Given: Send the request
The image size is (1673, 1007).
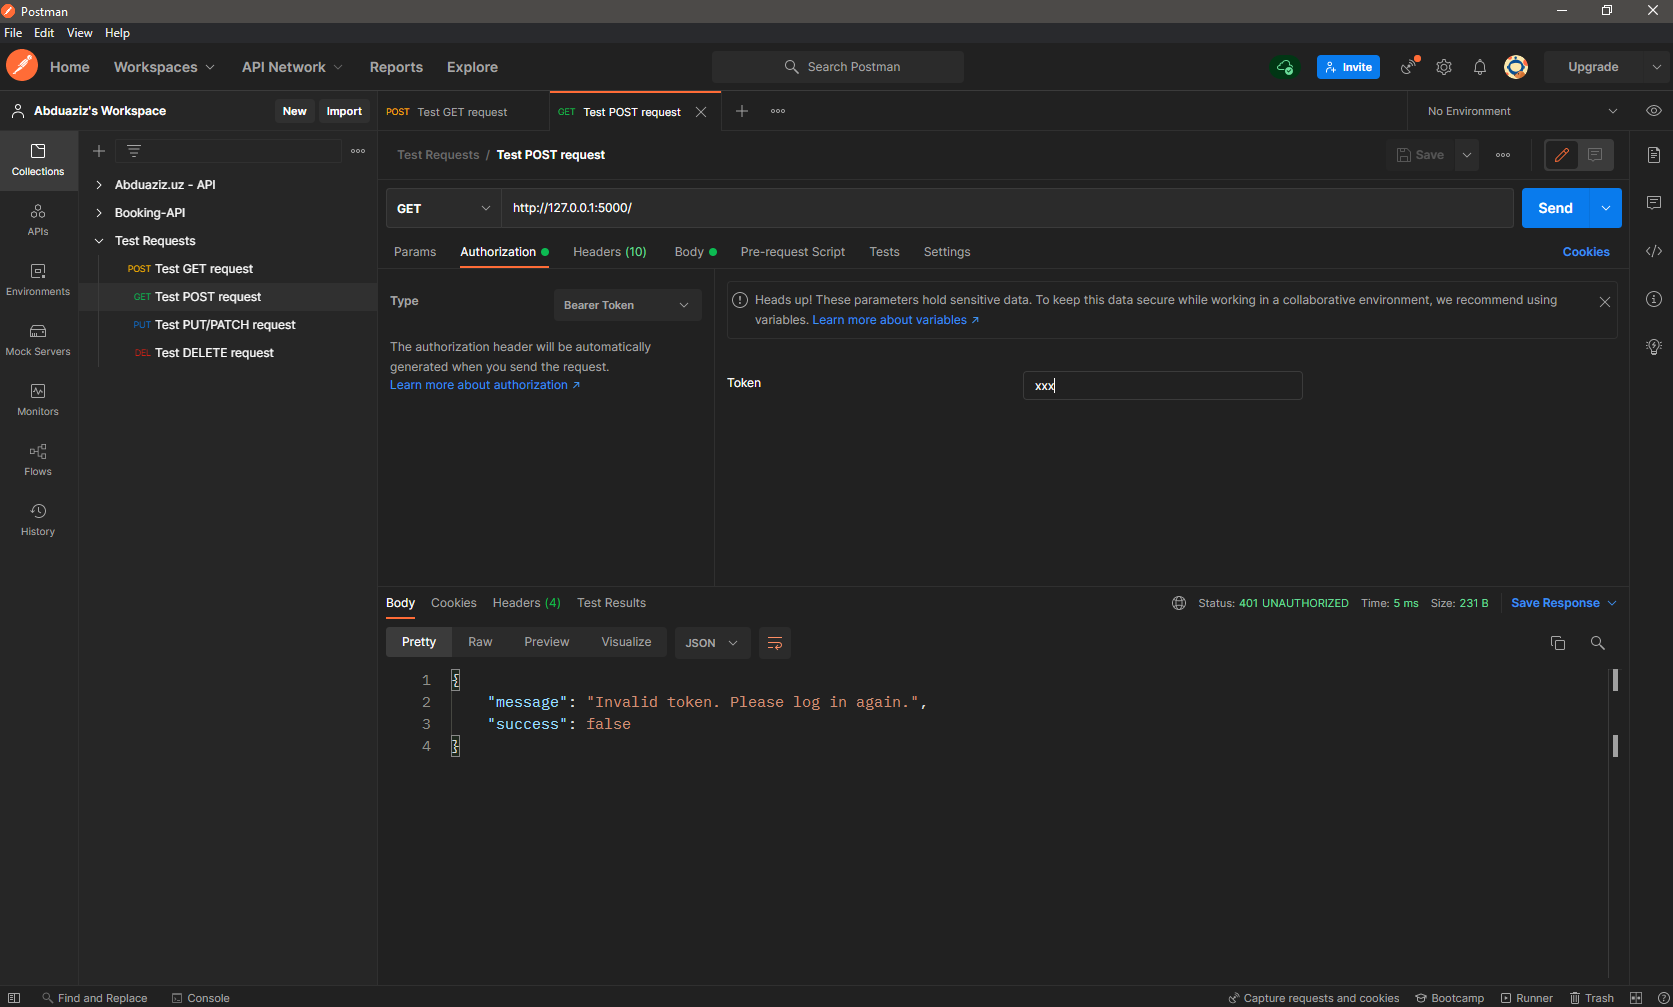Looking at the screenshot, I should (x=1555, y=208).
